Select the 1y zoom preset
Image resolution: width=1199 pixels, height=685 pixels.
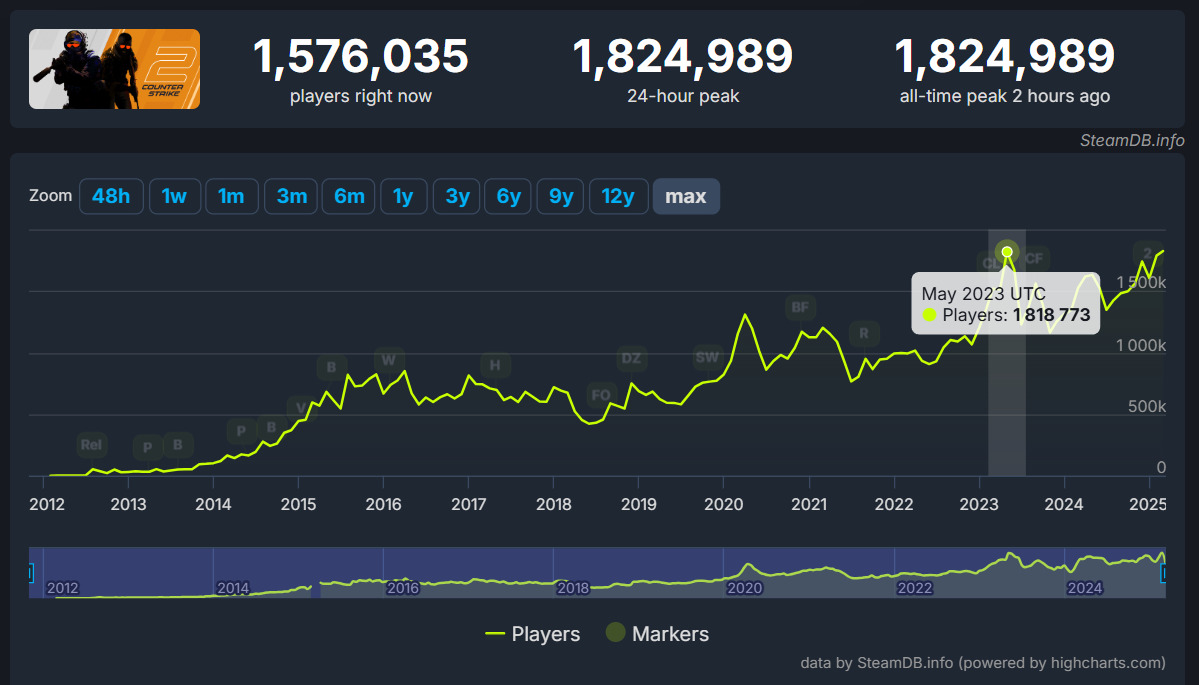click(x=403, y=196)
